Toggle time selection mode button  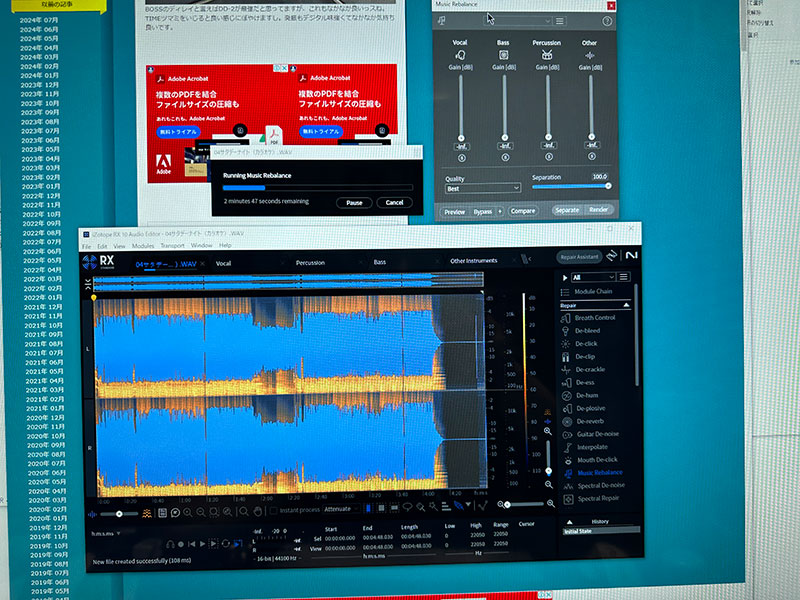tap(368, 508)
